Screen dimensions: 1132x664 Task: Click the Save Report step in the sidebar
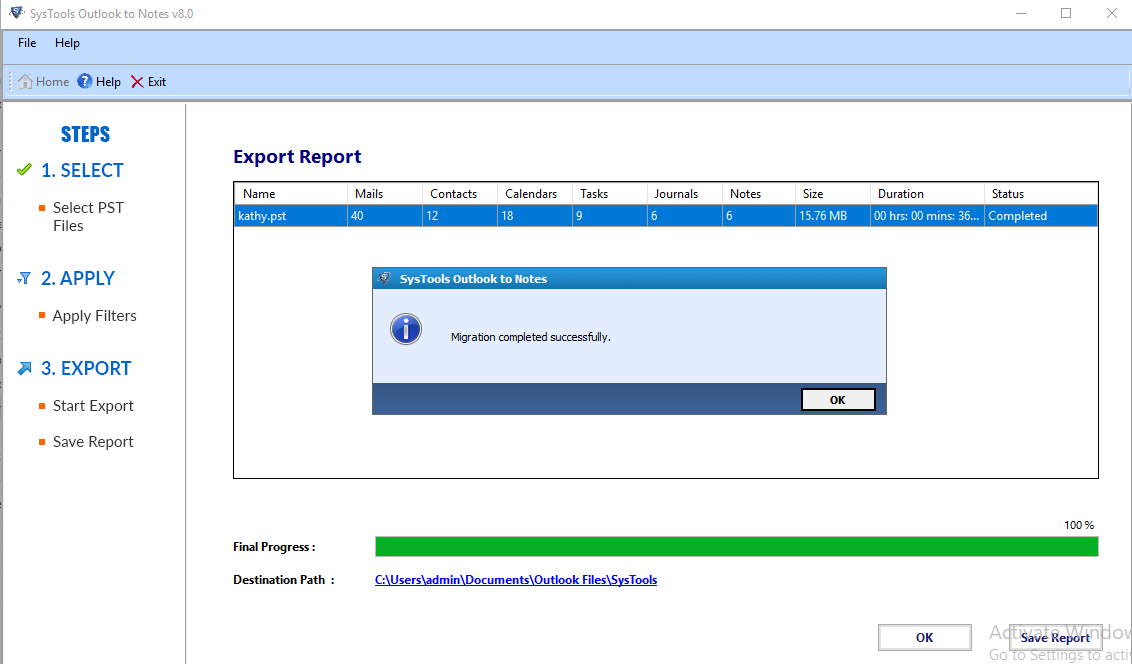point(93,442)
